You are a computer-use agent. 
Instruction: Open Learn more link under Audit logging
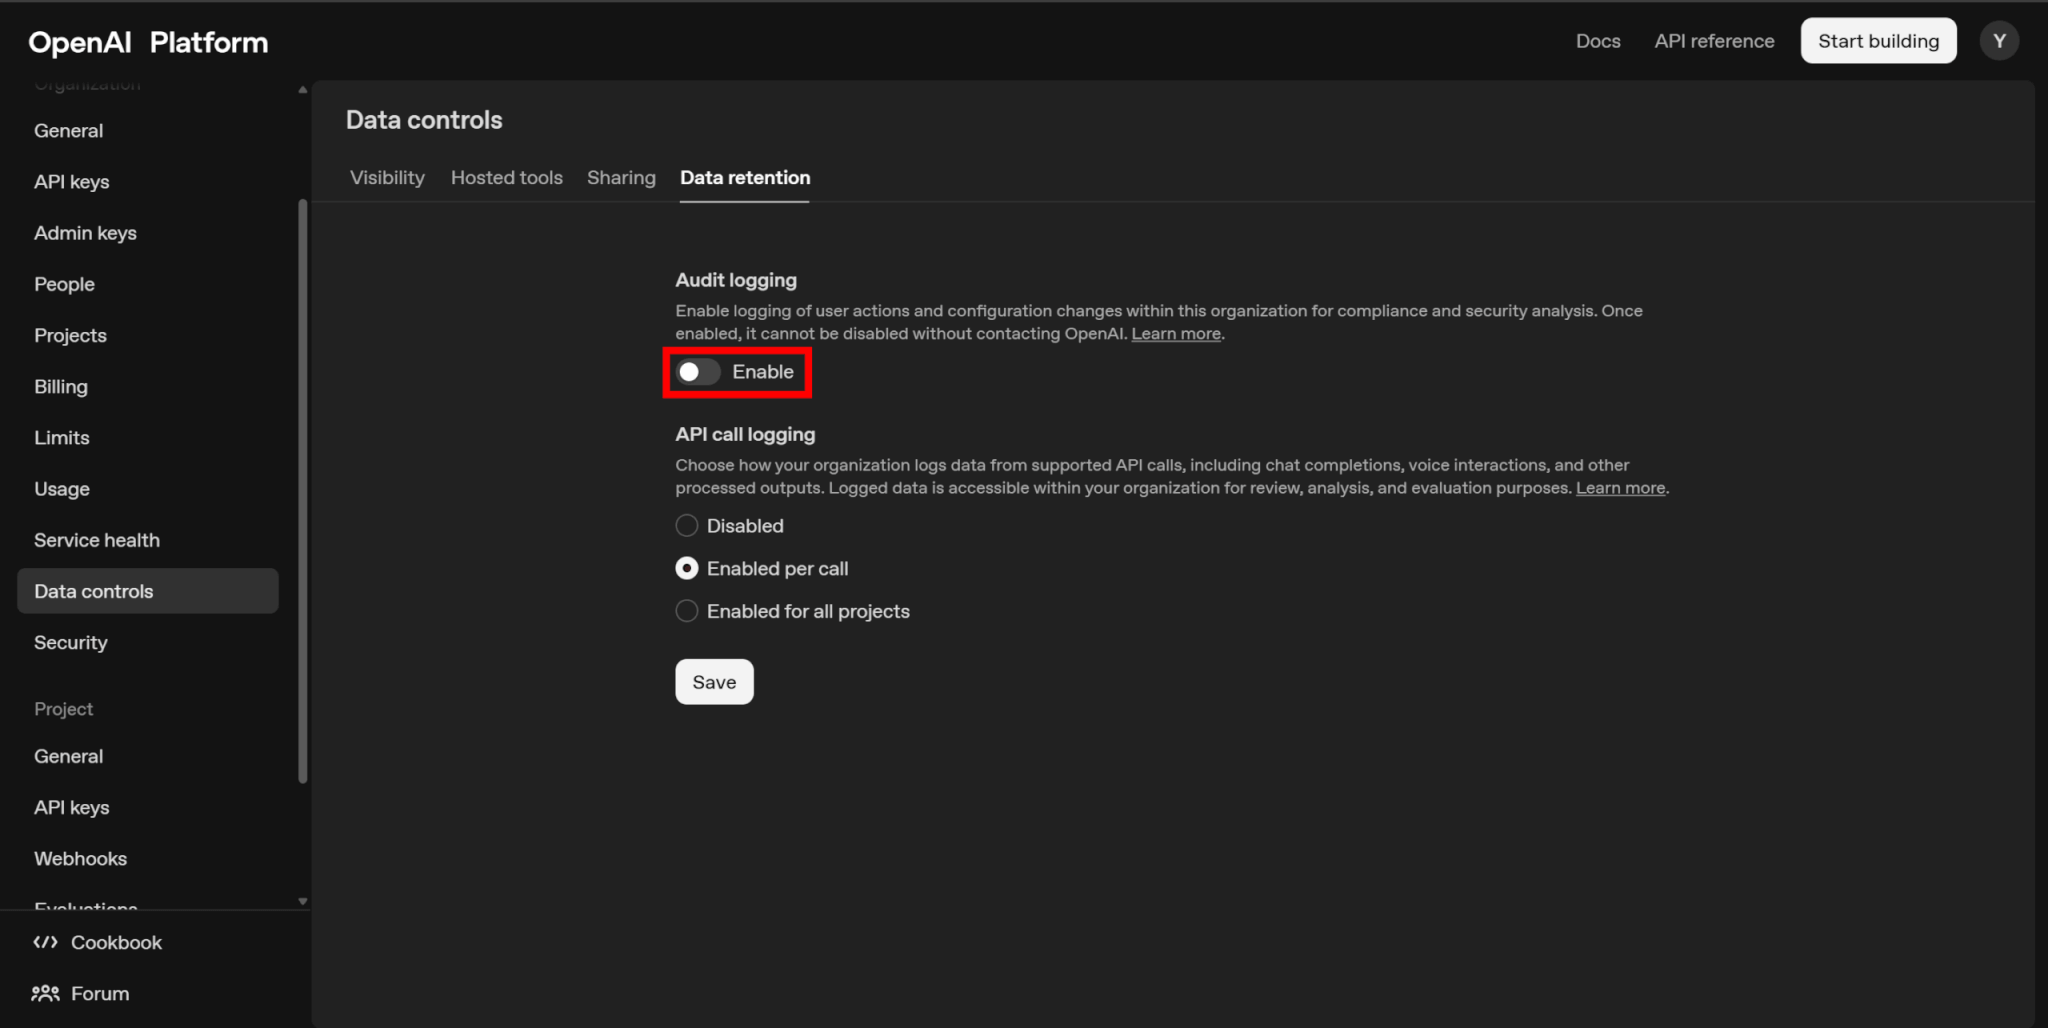click(x=1175, y=334)
